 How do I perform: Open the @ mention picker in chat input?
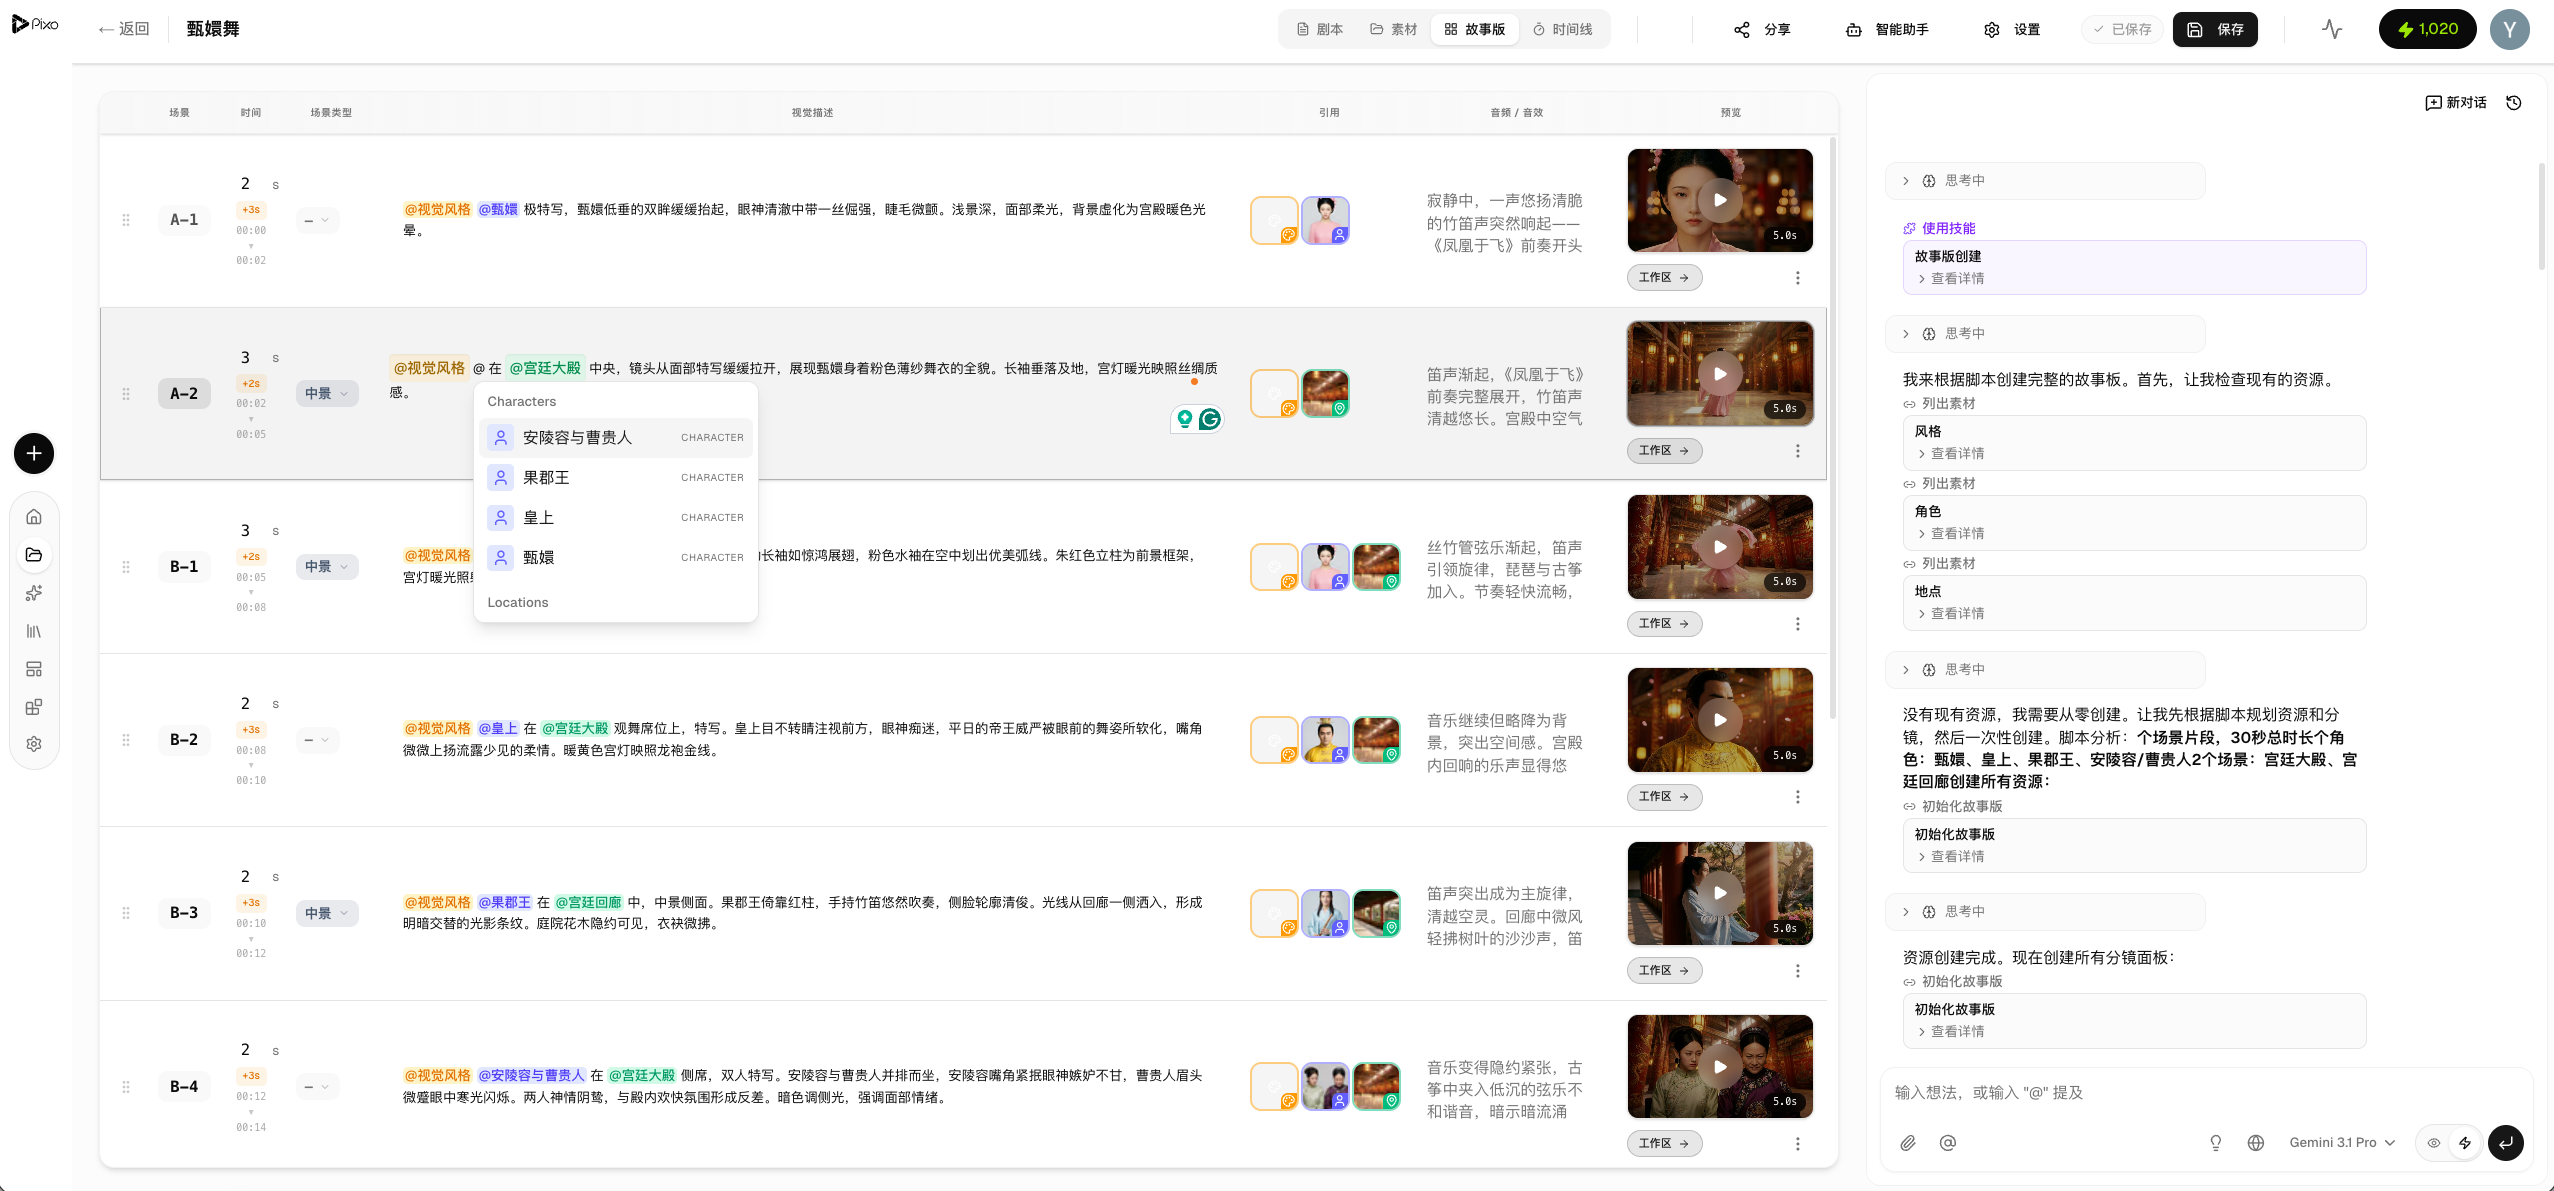click(x=1947, y=1142)
